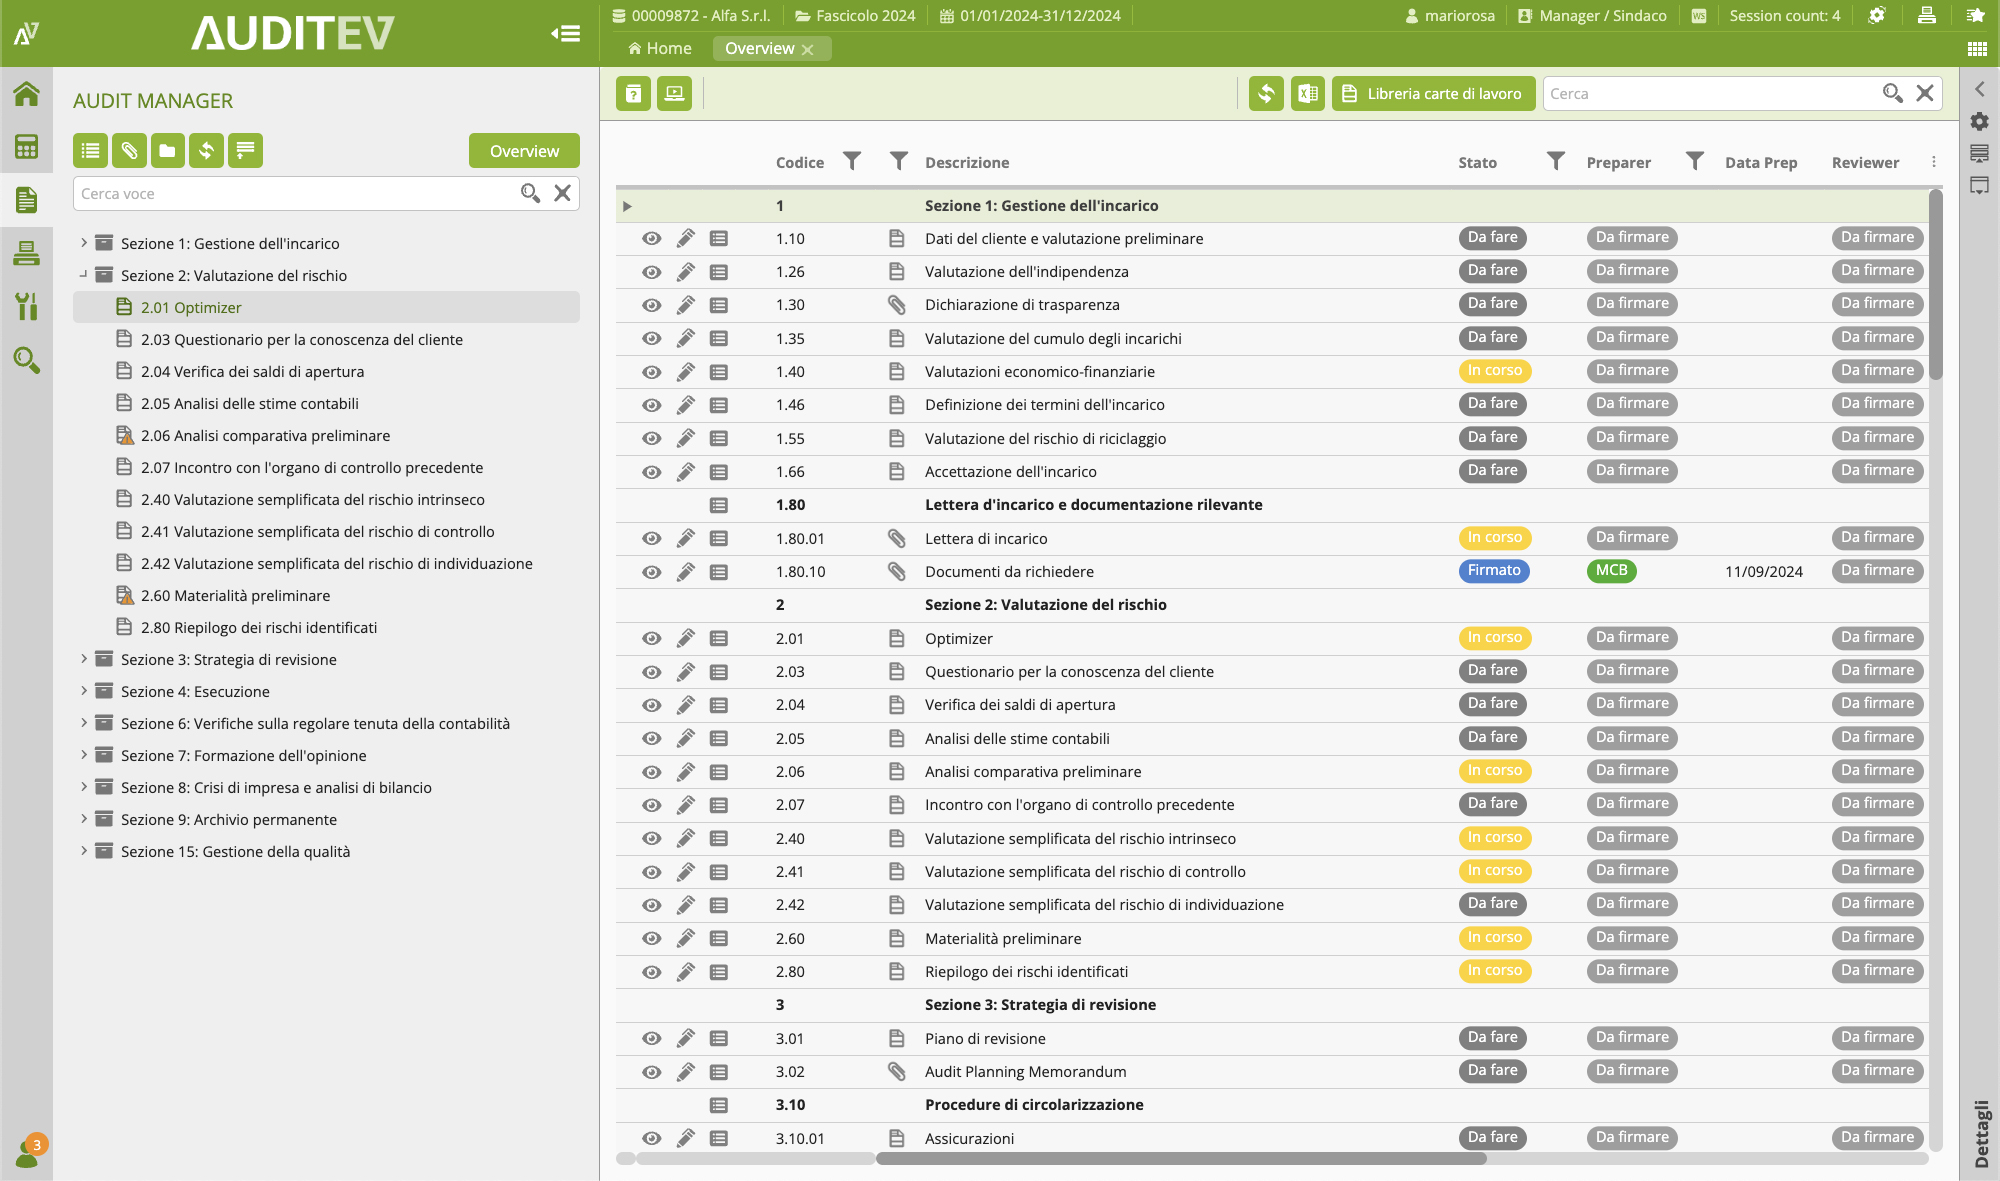Toggle the eye icon for row 2.06
2000x1181 pixels.
(651, 772)
